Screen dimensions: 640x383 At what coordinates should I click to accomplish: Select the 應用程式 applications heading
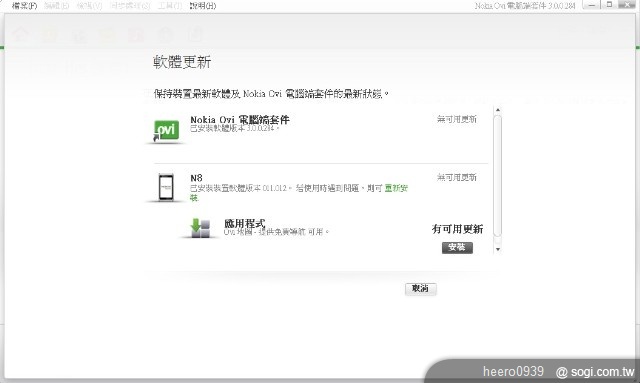244,223
